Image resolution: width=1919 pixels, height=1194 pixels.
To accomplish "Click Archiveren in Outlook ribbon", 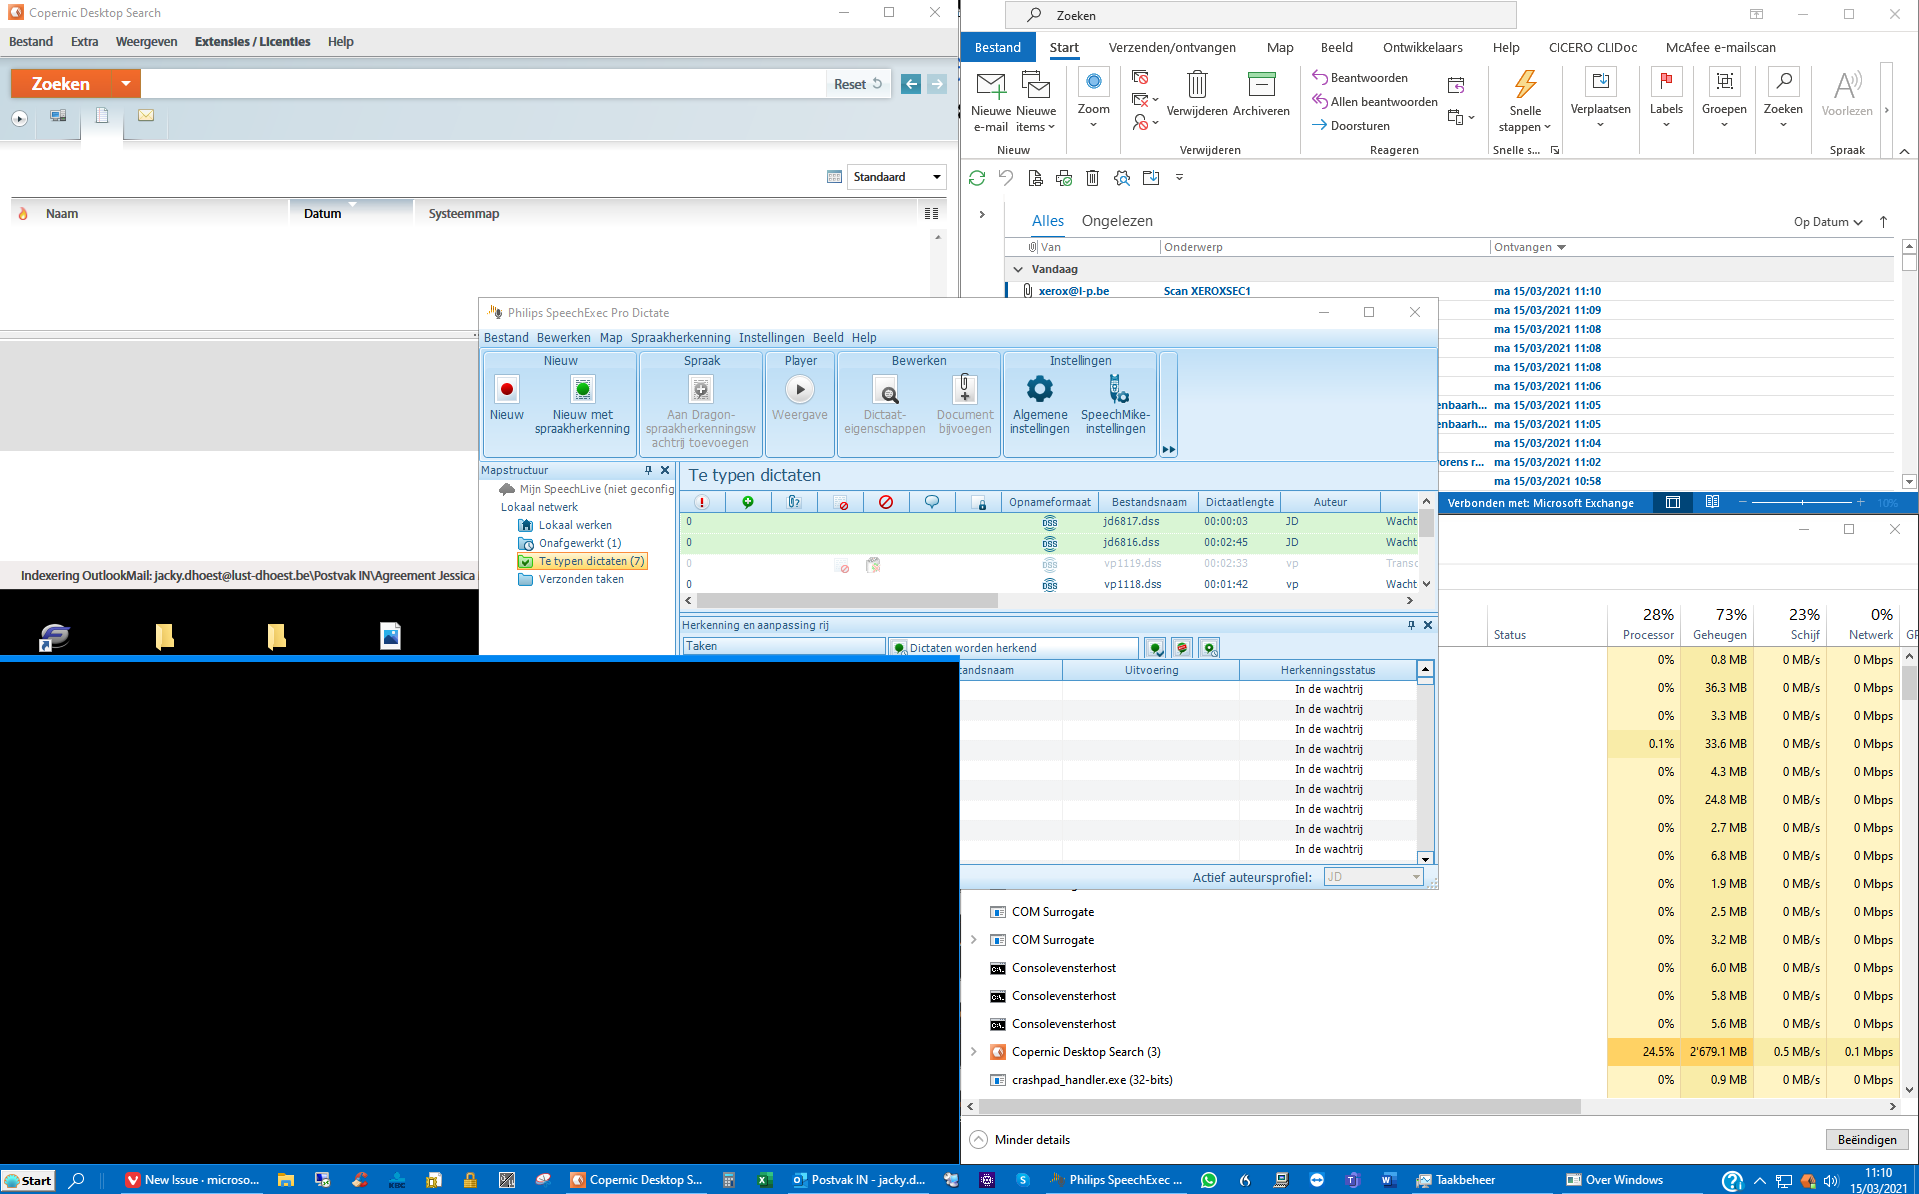I will tap(1261, 95).
